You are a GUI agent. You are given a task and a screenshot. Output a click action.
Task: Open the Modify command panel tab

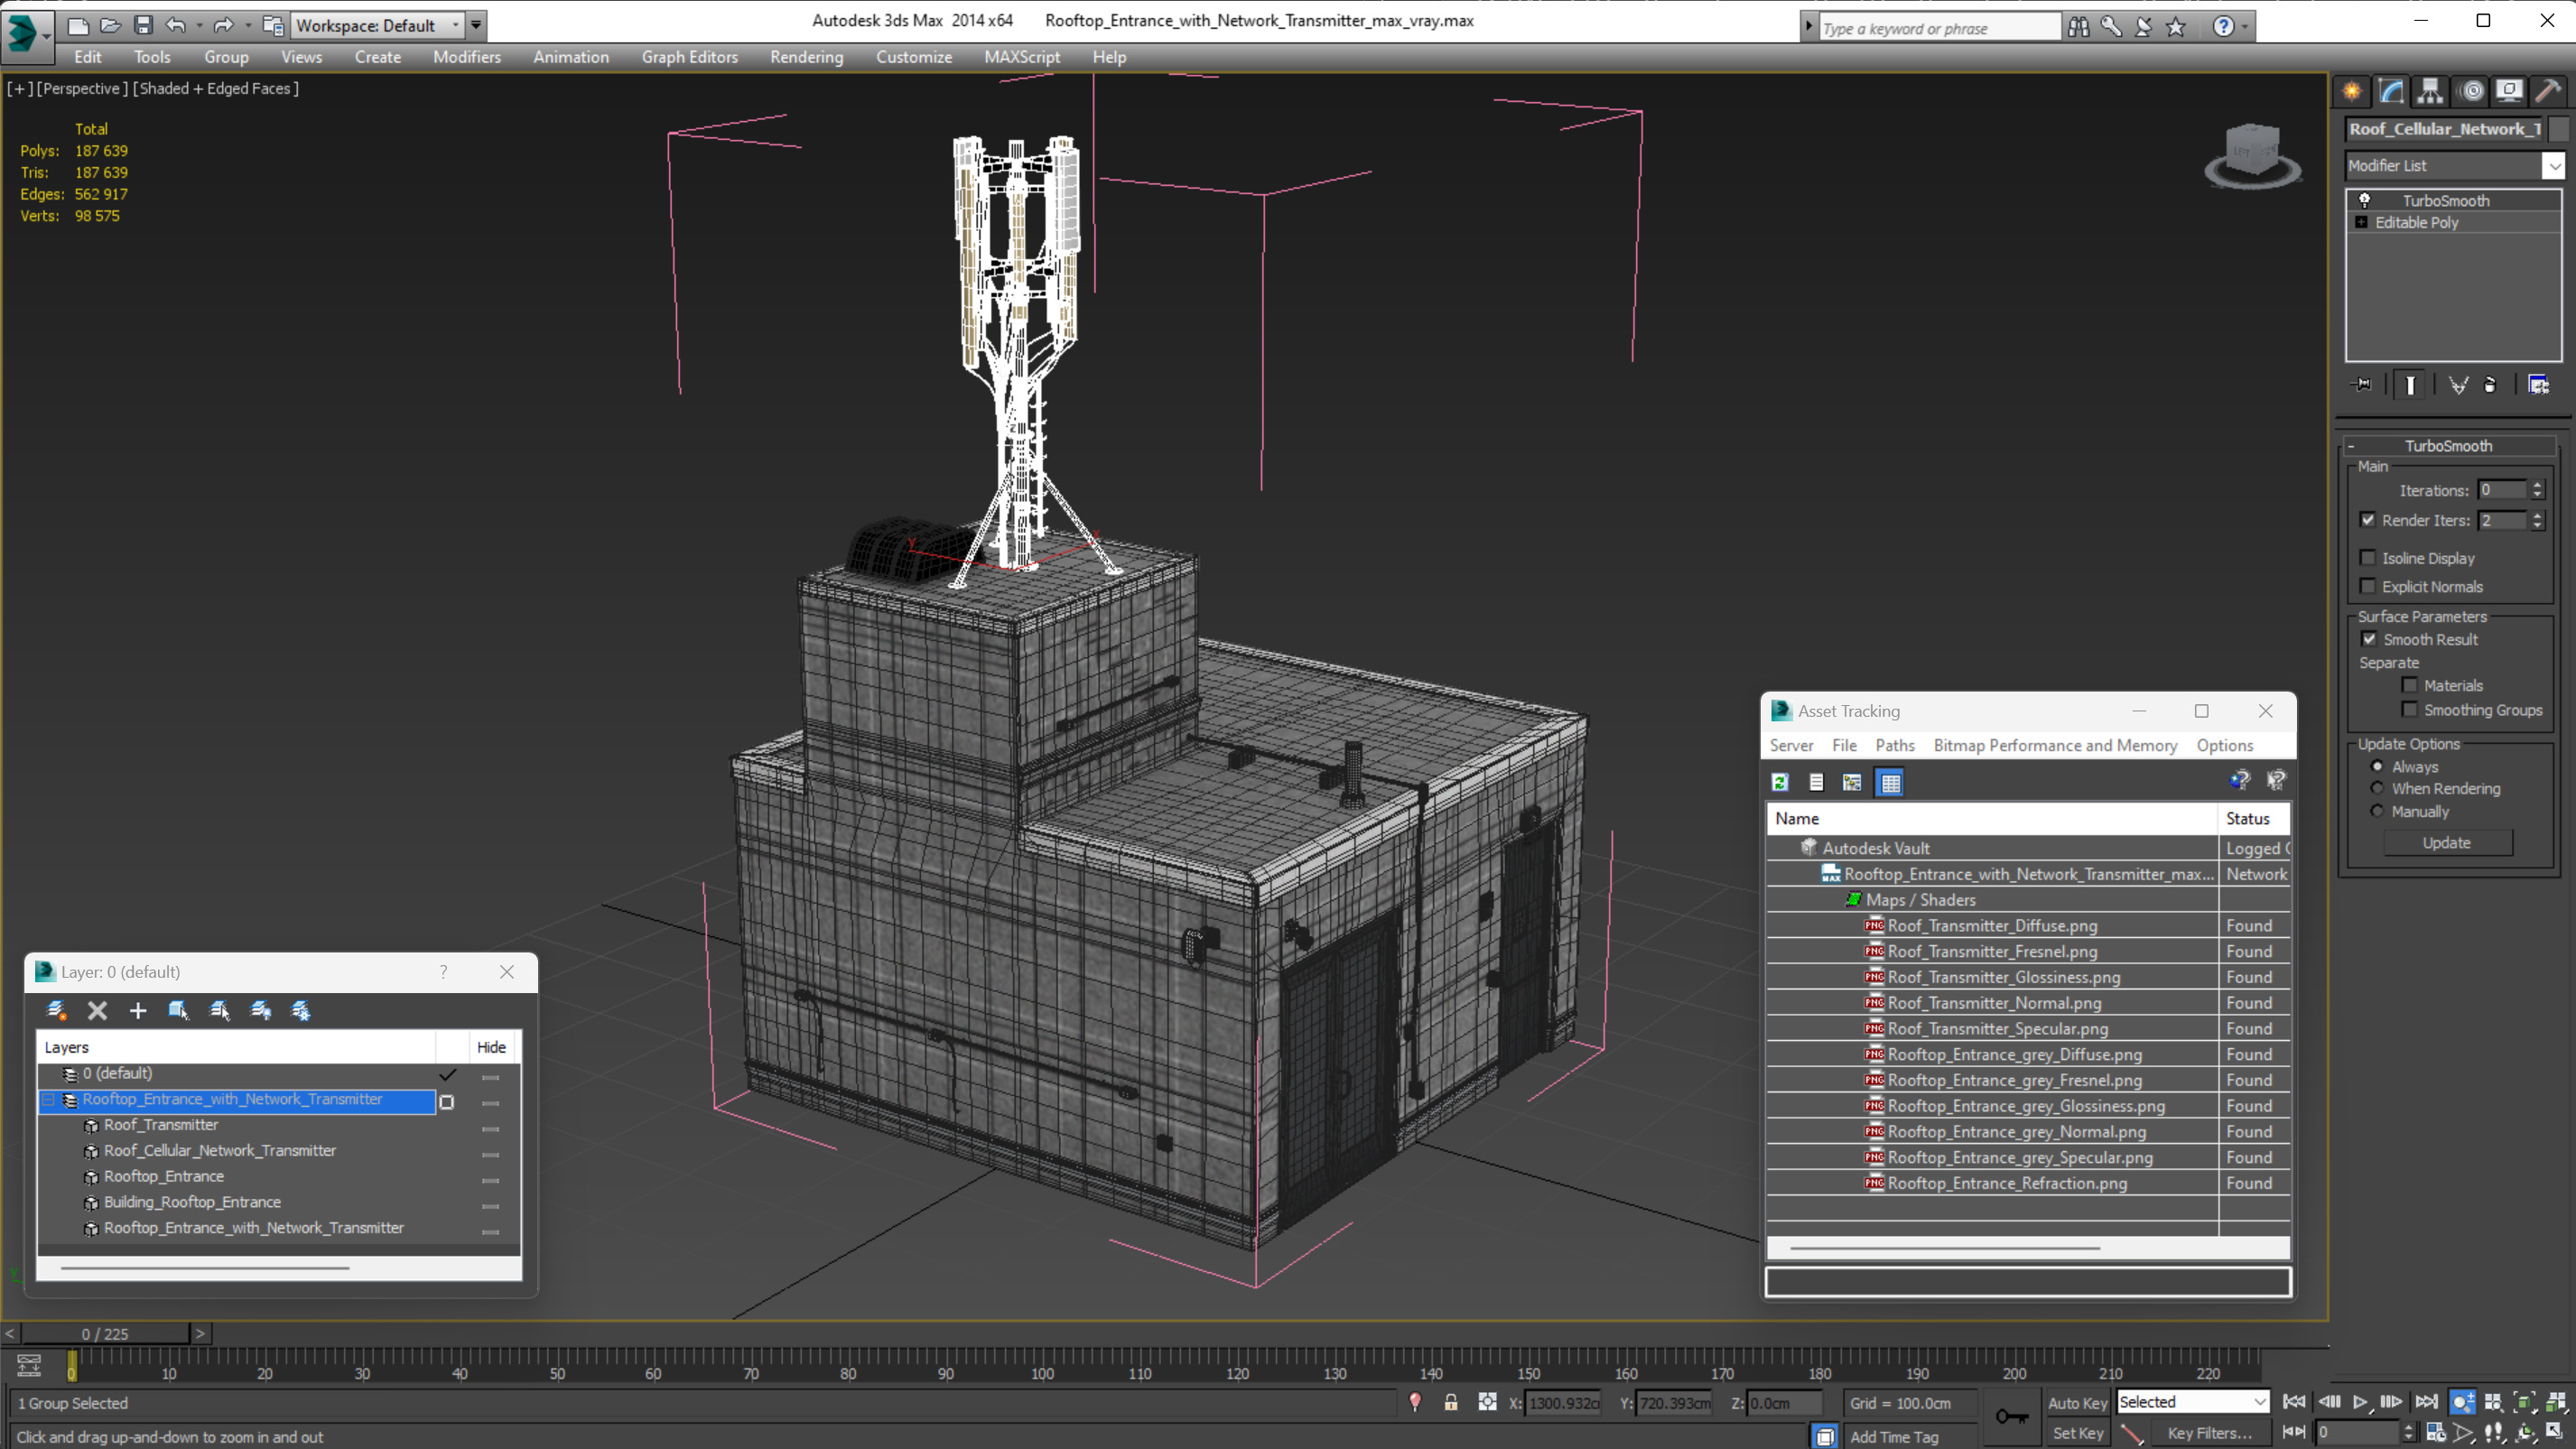2391,91
